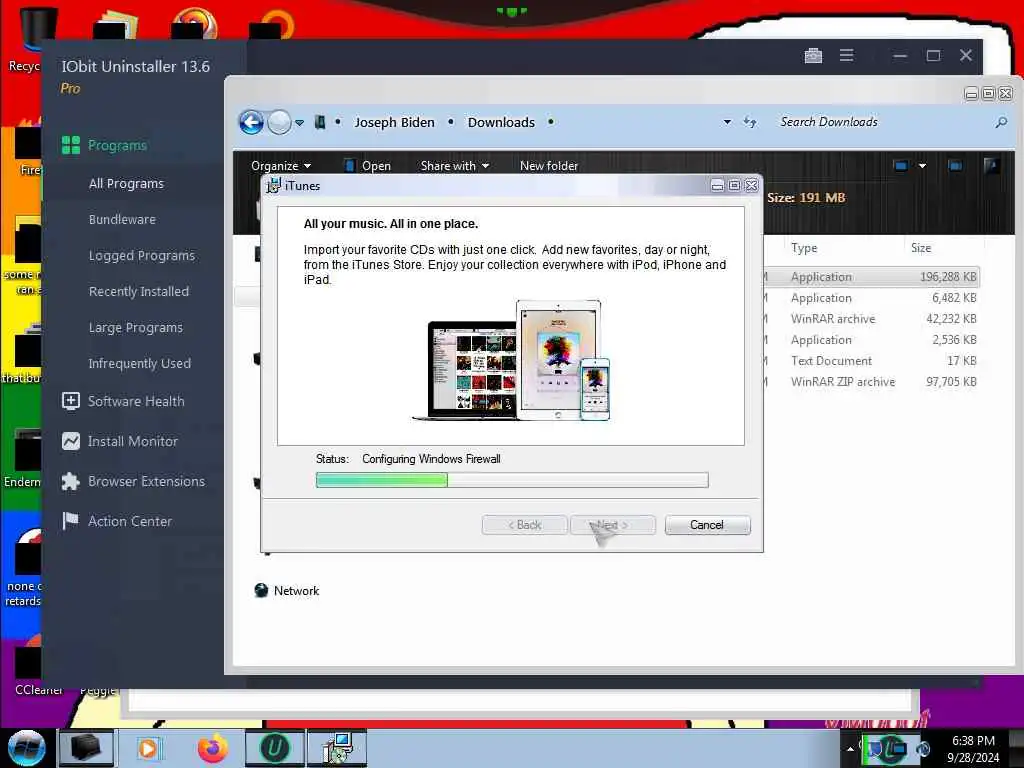Open the Organize dropdown menu
This screenshot has width=1024, height=768.
coord(281,166)
